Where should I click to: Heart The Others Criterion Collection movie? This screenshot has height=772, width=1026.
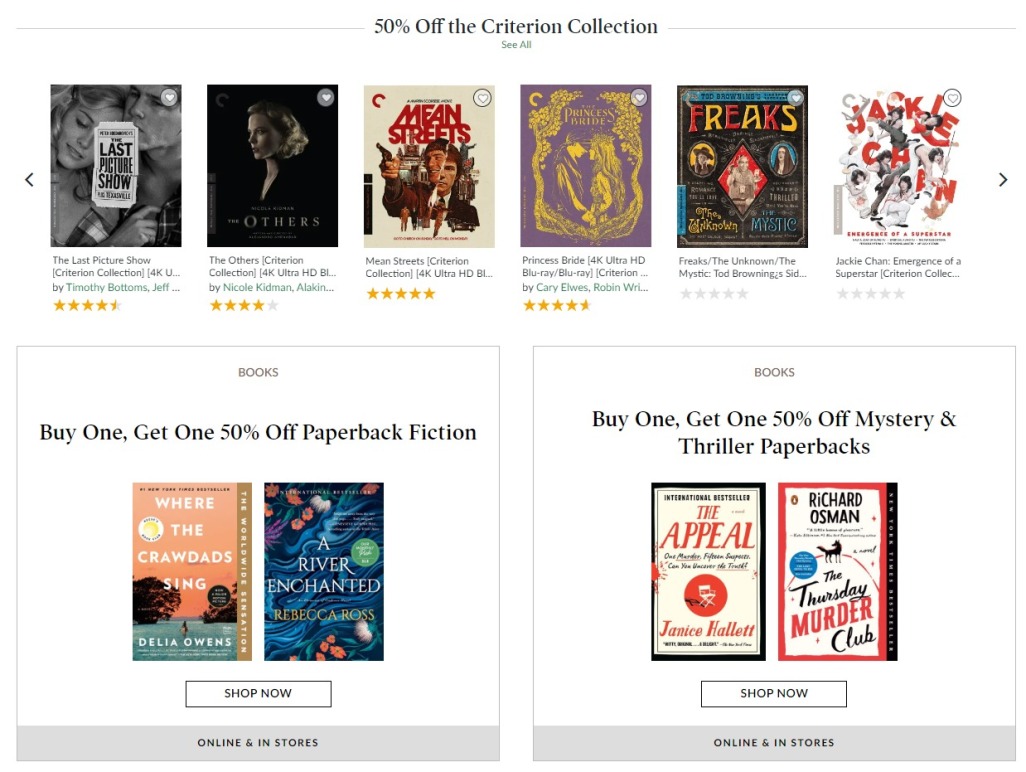click(324, 97)
